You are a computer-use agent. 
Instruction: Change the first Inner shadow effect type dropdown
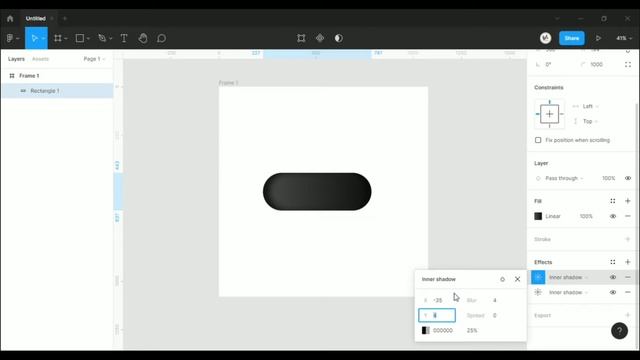[568, 277]
